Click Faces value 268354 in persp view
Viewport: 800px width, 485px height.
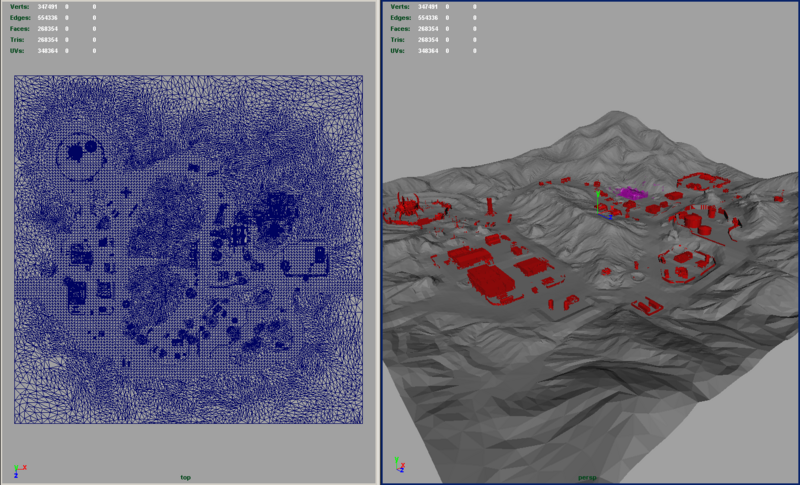tap(428, 29)
